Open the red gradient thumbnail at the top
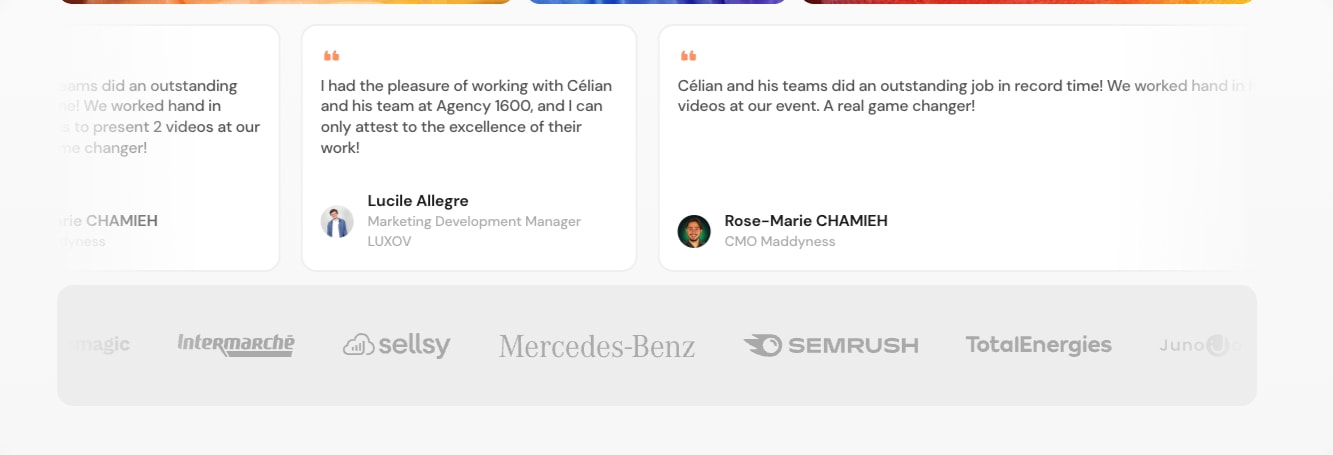 click(1028, 2)
